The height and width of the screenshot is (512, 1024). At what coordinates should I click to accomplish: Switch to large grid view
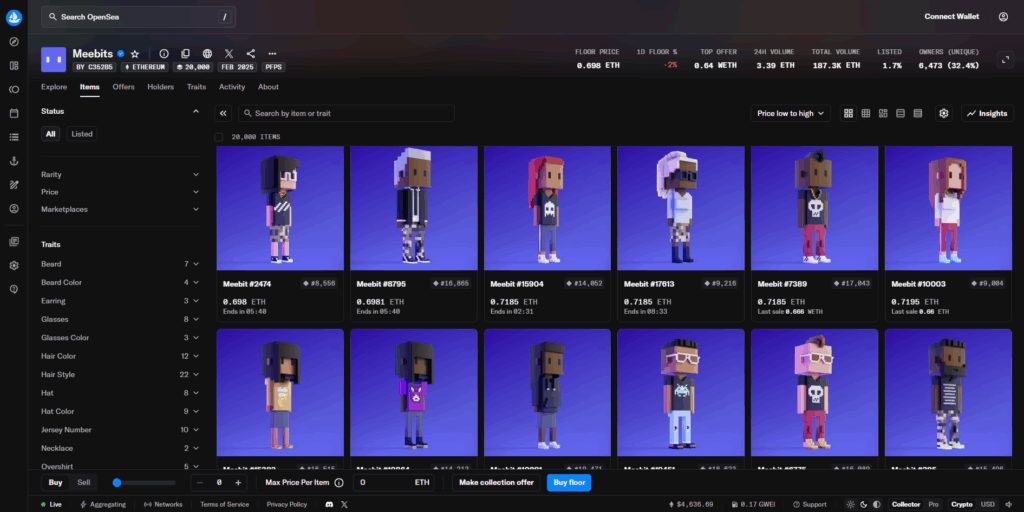[x=848, y=113]
